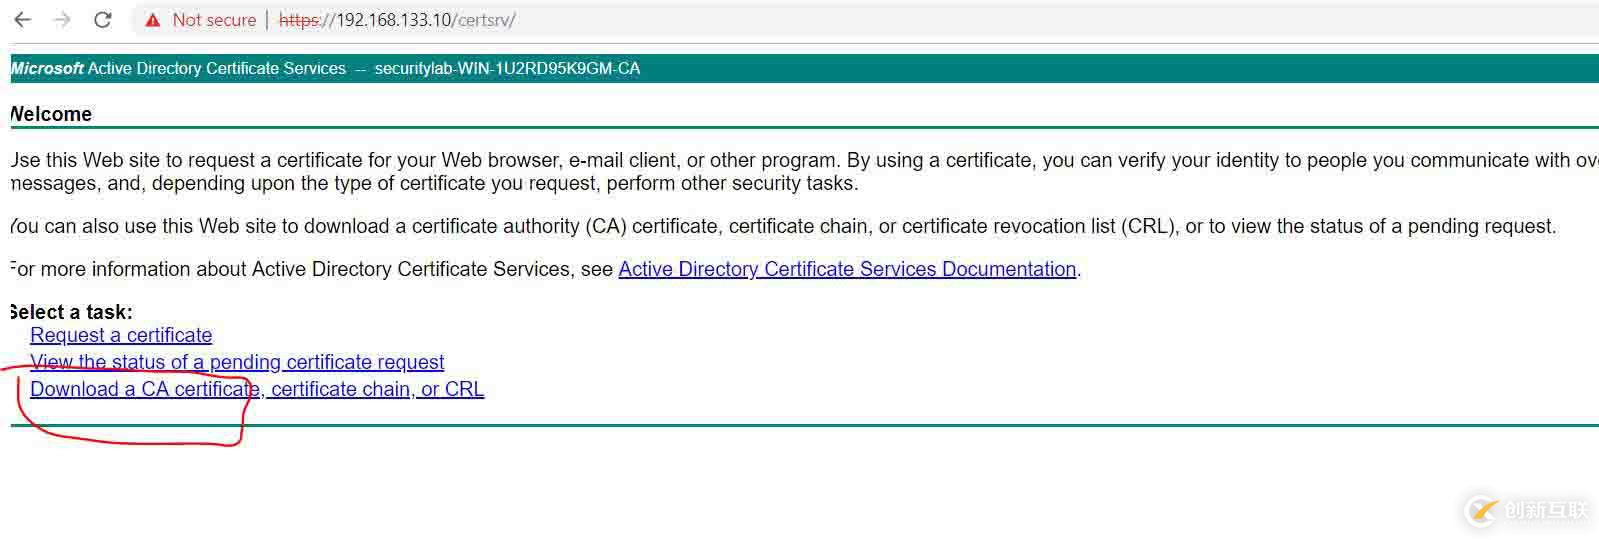1599x540 pixels.
Task: Open the "Request a certificate" link
Action: coord(121,335)
